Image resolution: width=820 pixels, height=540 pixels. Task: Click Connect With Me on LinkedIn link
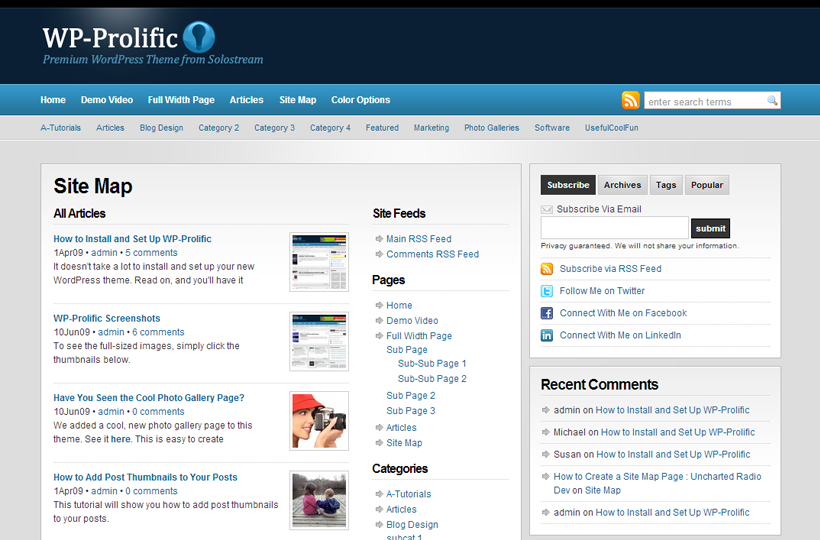click(620, 335)
